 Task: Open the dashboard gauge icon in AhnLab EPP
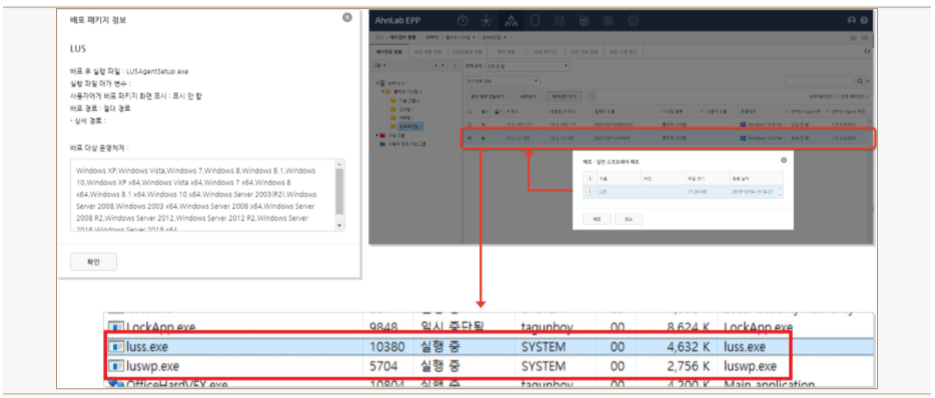tap(463, 20)
